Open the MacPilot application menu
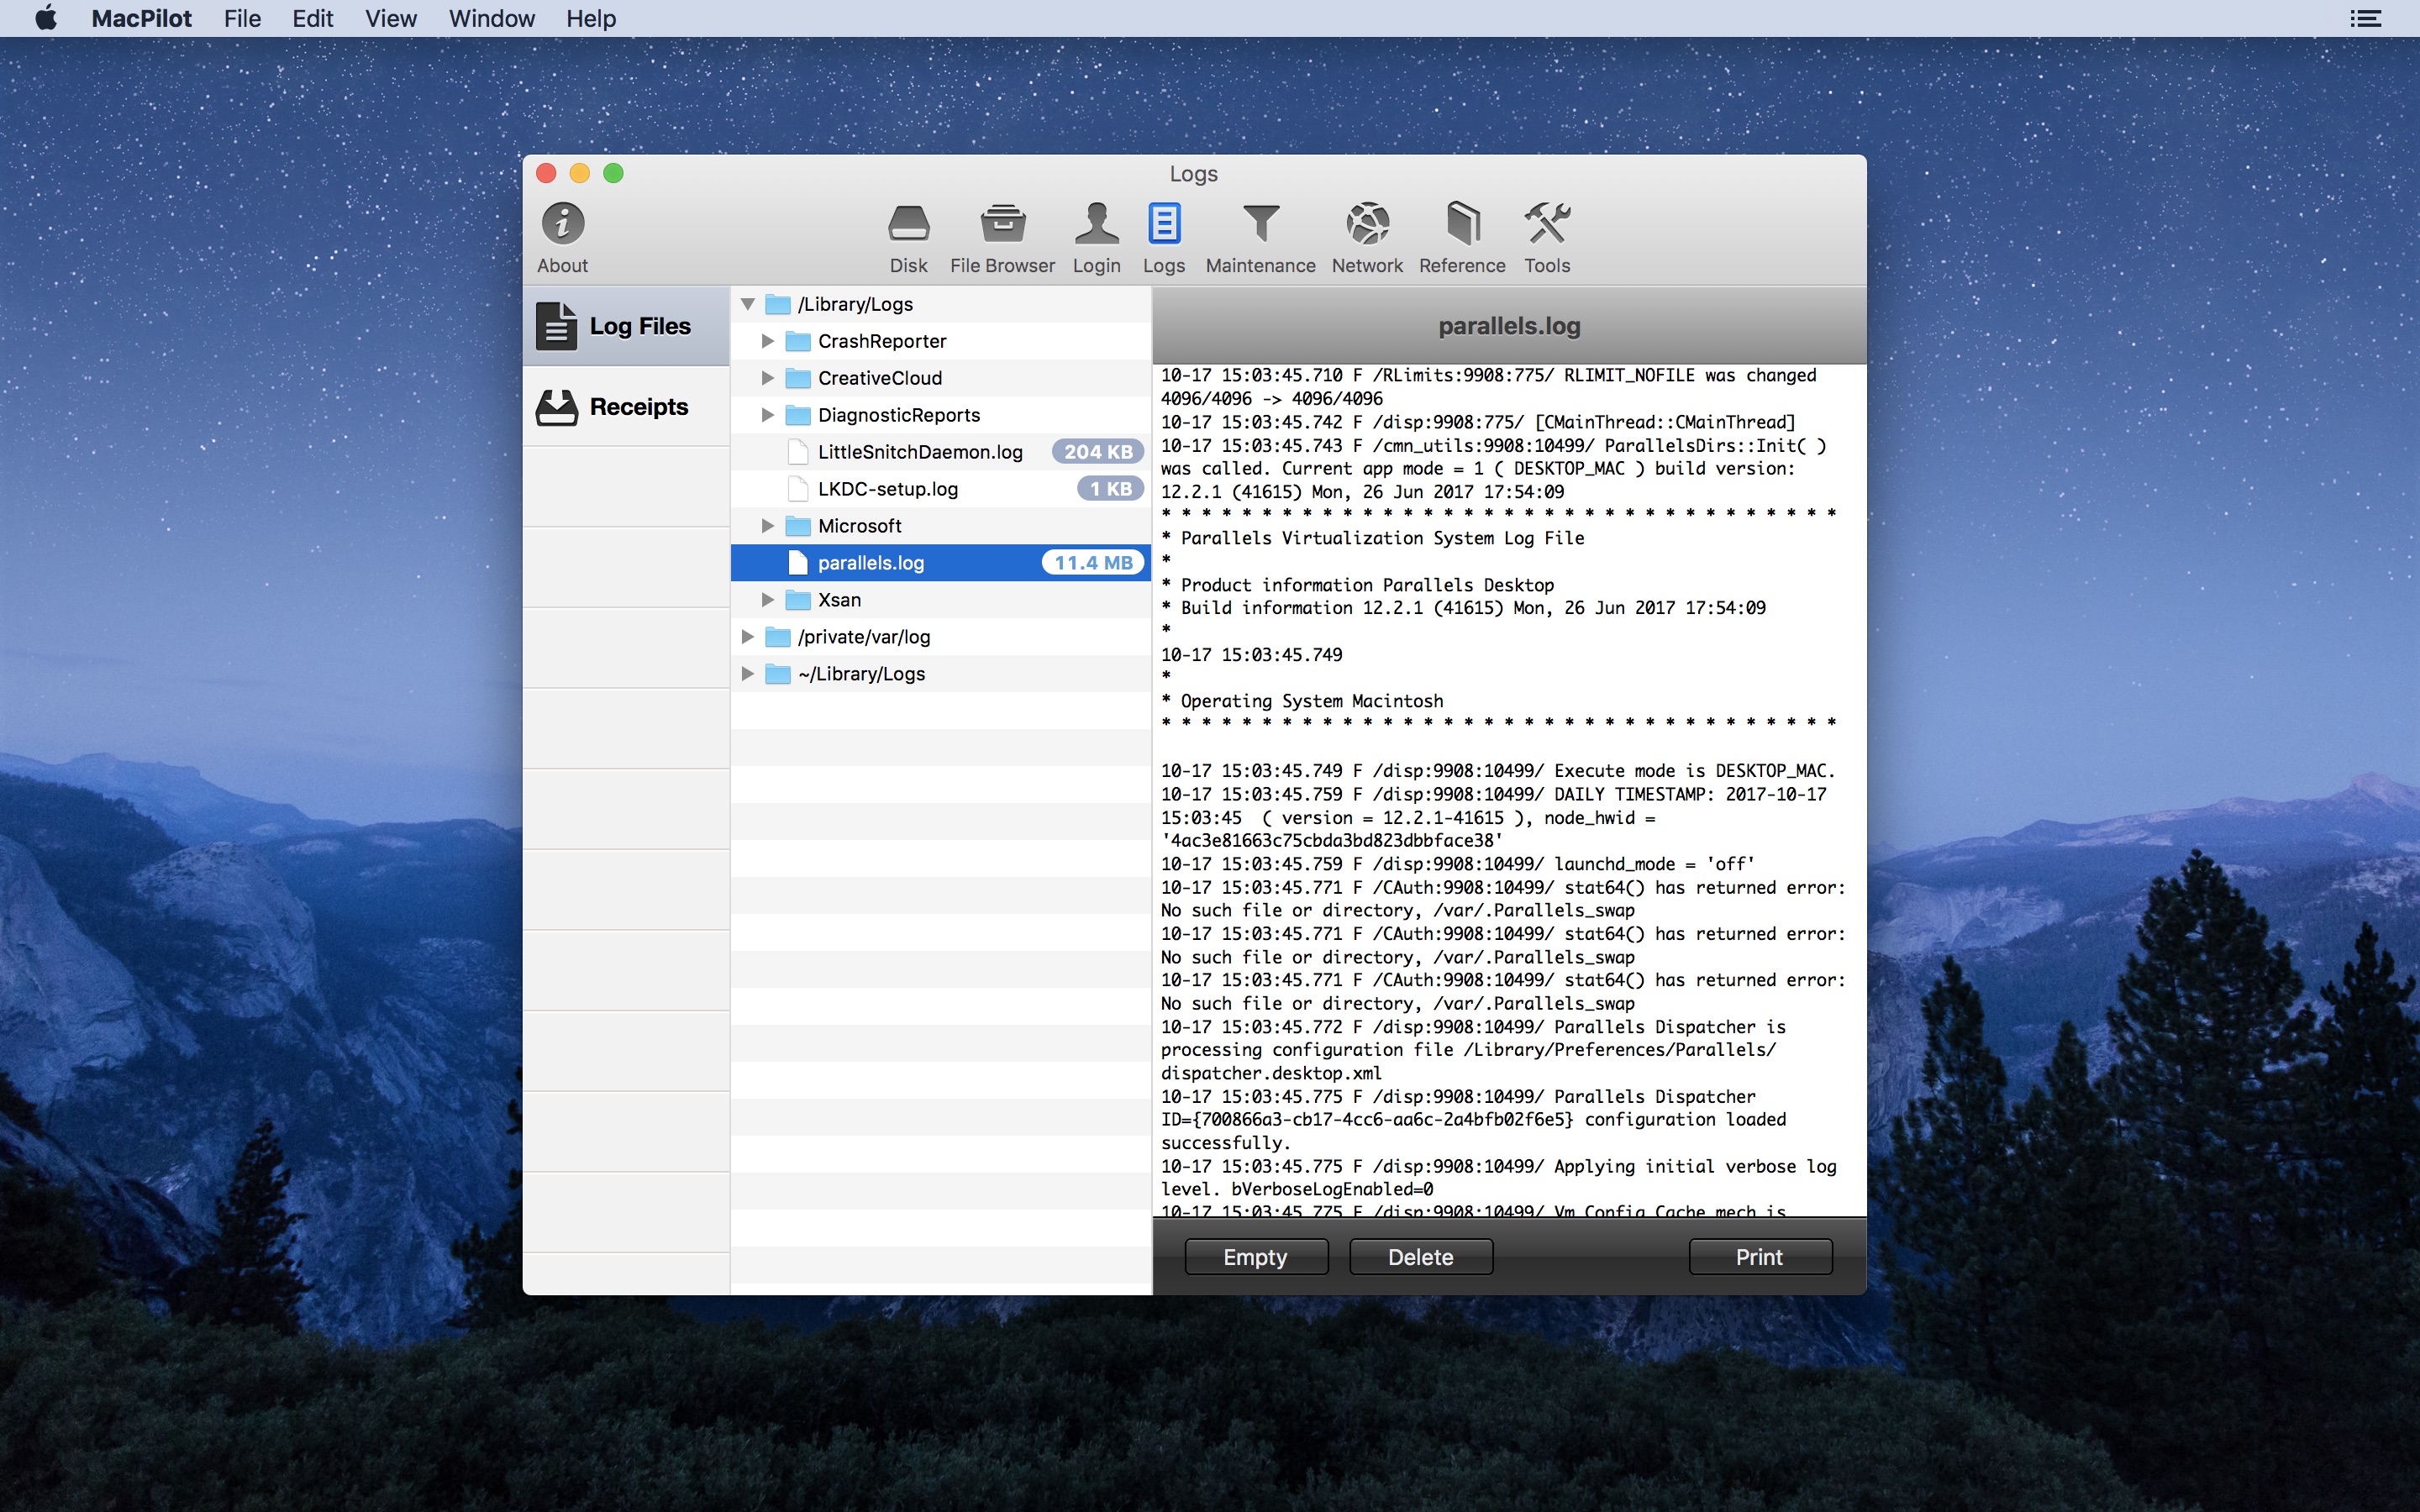The image size is (2420, 1512). click(x=141, y=18)
